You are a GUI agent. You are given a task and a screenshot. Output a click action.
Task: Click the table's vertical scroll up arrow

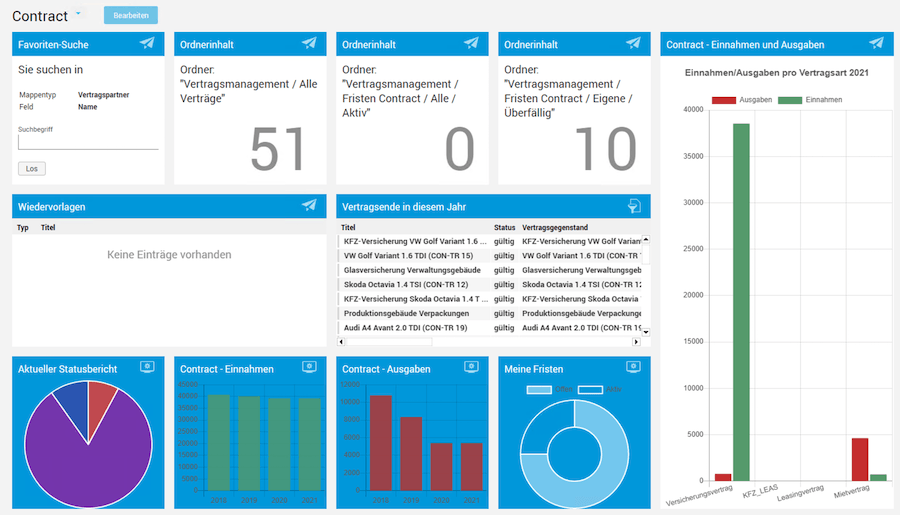[x=646, y=239]
